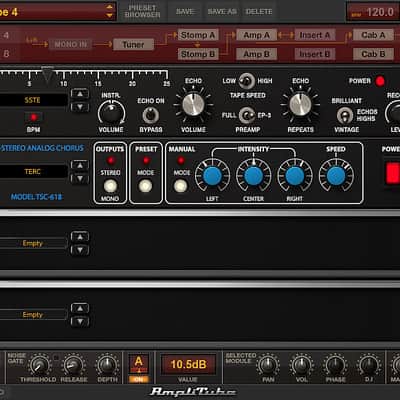Click up arrow of second Empty slot
Viewport: 400px width, 400px height.
point(80,309)
